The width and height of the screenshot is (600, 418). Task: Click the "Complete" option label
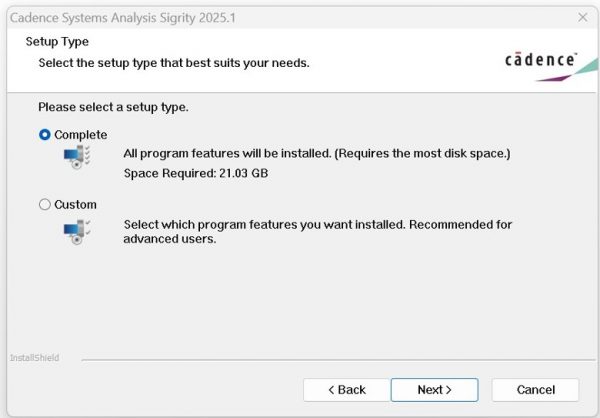[81, 135]
